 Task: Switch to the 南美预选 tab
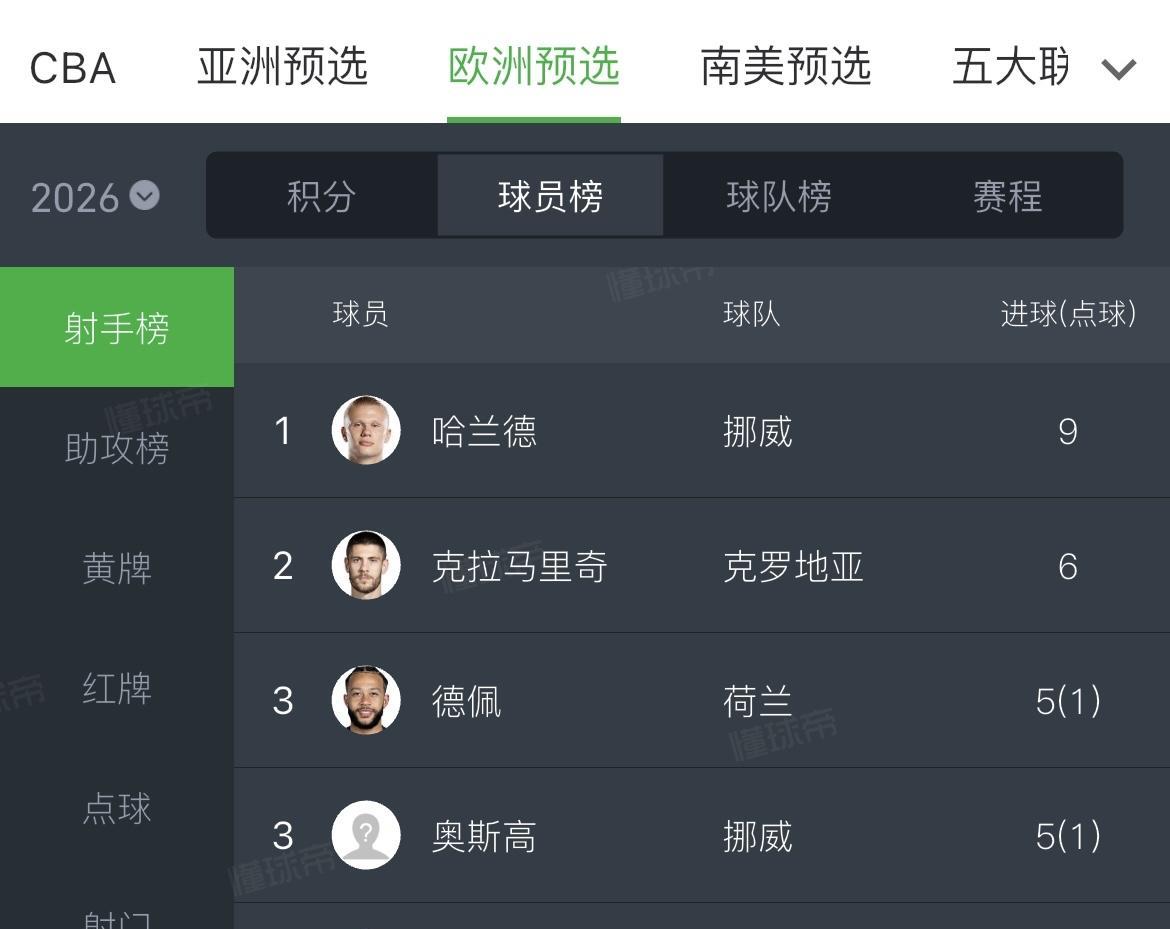pos(786,67)
